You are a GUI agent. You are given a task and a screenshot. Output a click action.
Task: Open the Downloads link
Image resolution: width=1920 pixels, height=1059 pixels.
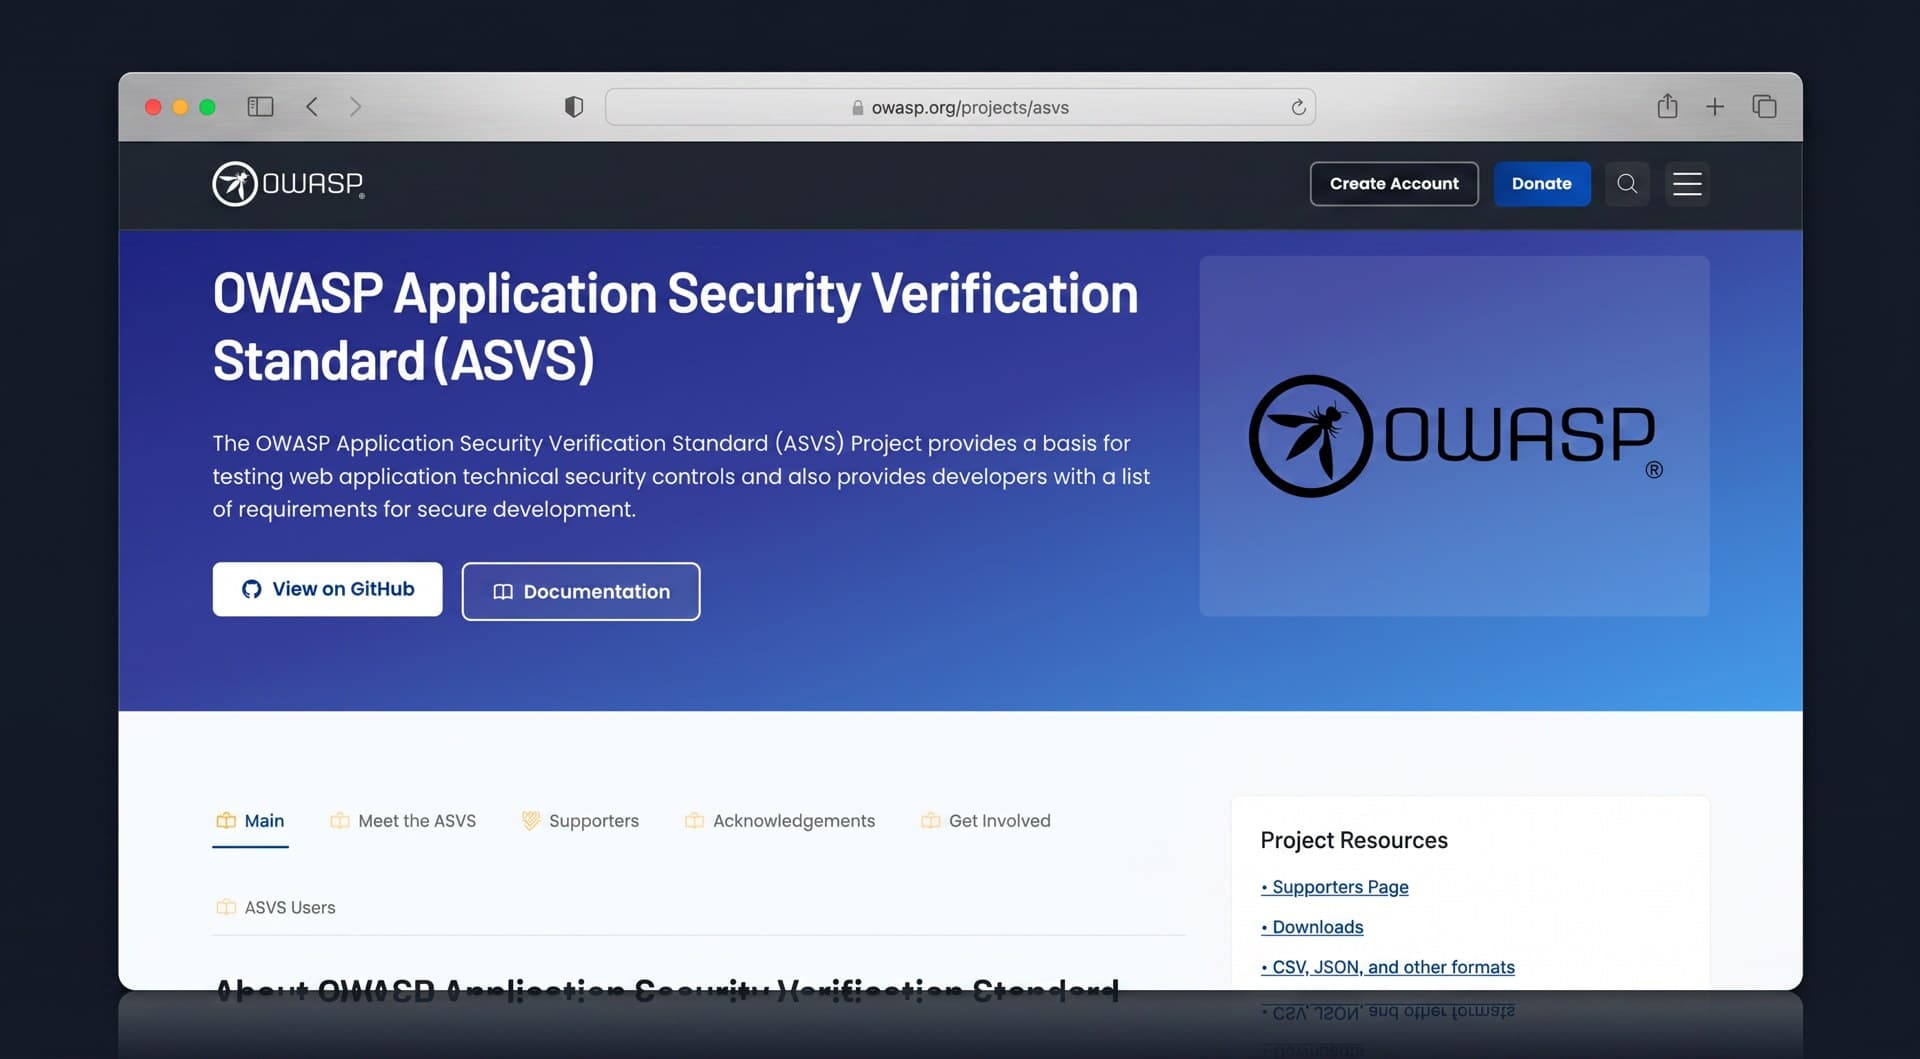(1312, 927)
